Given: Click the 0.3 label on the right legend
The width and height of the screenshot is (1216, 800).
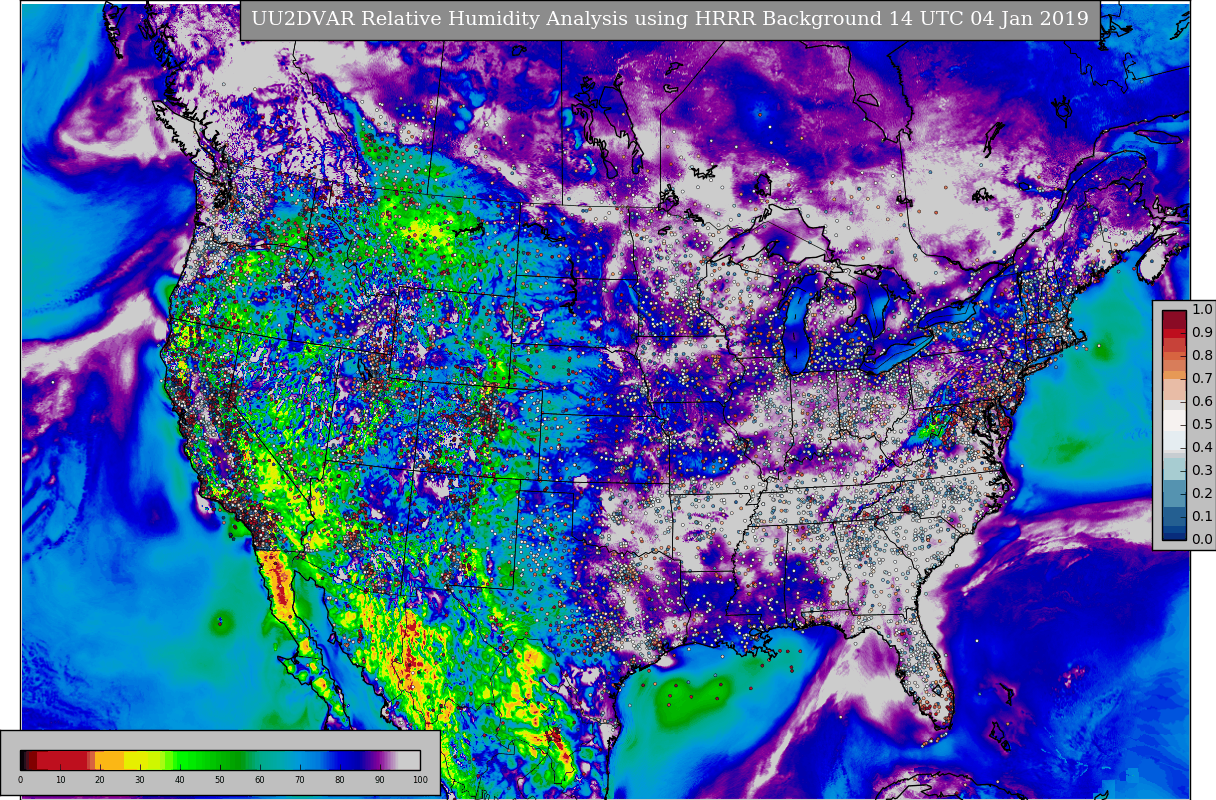Looking at the screenshot, I should pyautogui.click(x=1202, y=471).
